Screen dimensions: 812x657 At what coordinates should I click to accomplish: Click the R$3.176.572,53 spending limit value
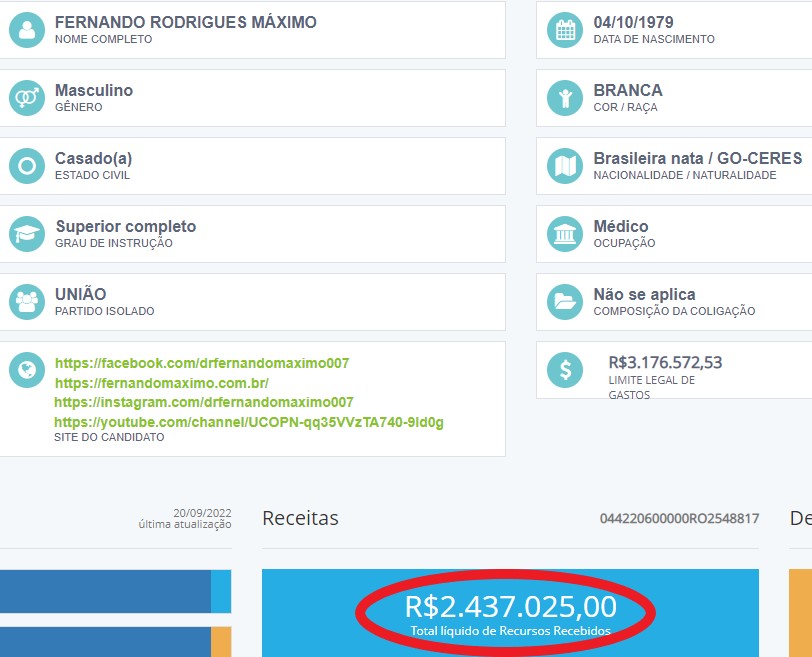point(665,362)
